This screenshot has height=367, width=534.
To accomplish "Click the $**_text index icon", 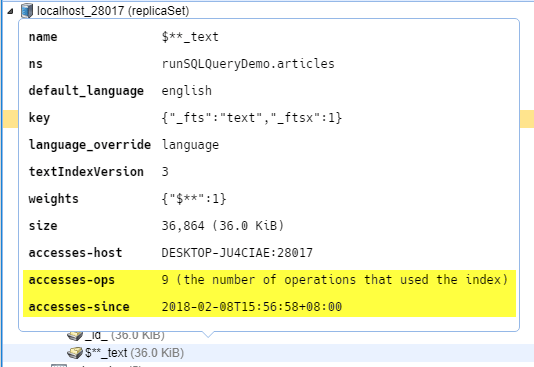I will click(x=75, y=353).
